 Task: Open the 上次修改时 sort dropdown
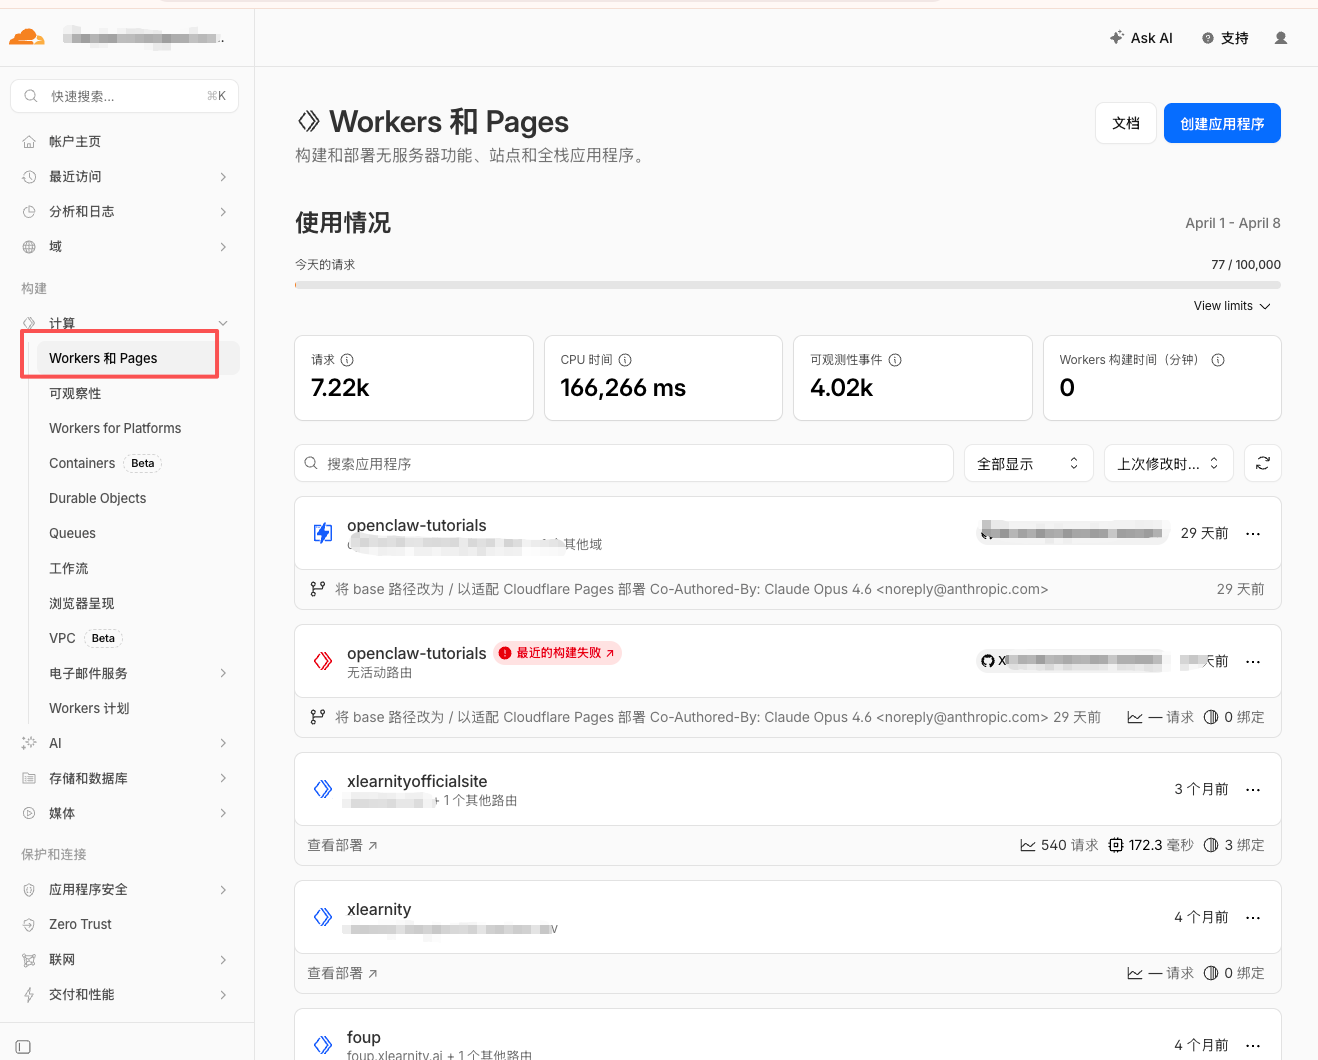pos(1169,463)
